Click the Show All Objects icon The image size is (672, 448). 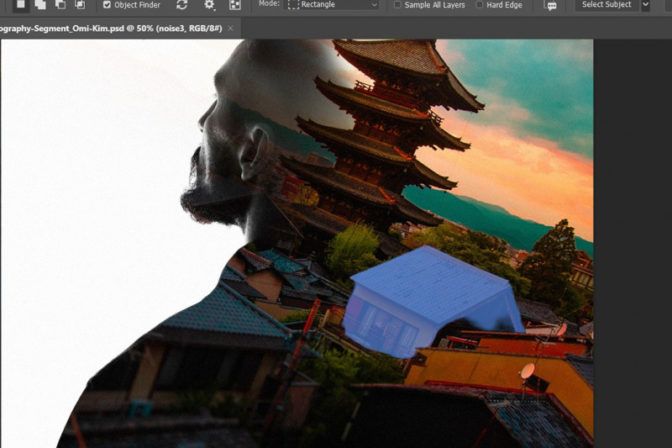tap(235, 5)
